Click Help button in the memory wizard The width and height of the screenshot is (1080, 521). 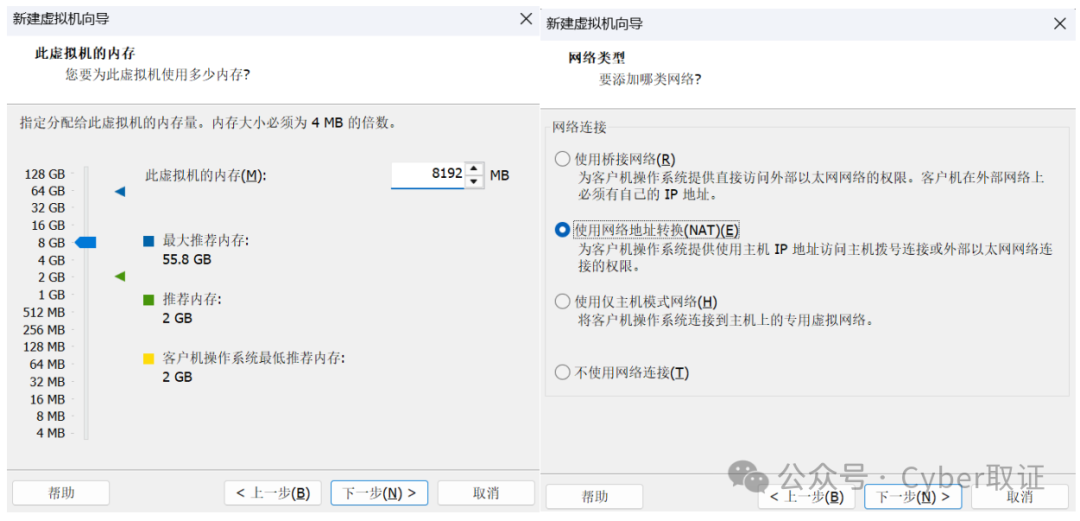click(x=61, y=493)
